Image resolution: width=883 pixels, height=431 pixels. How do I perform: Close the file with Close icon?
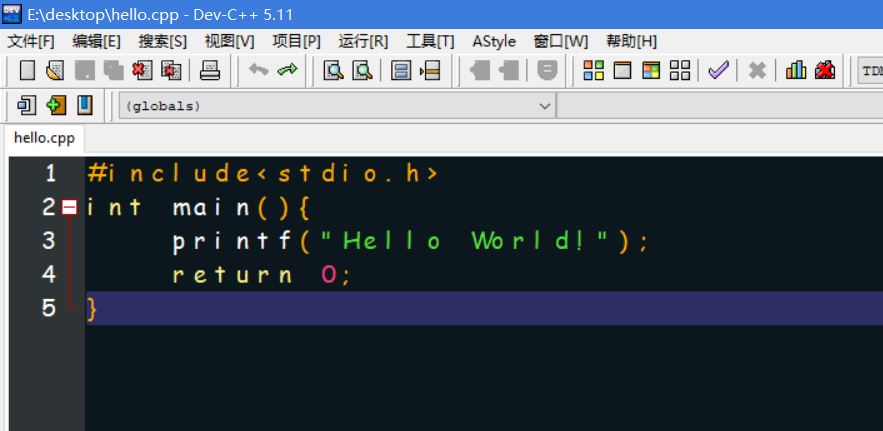pos(142,71)
